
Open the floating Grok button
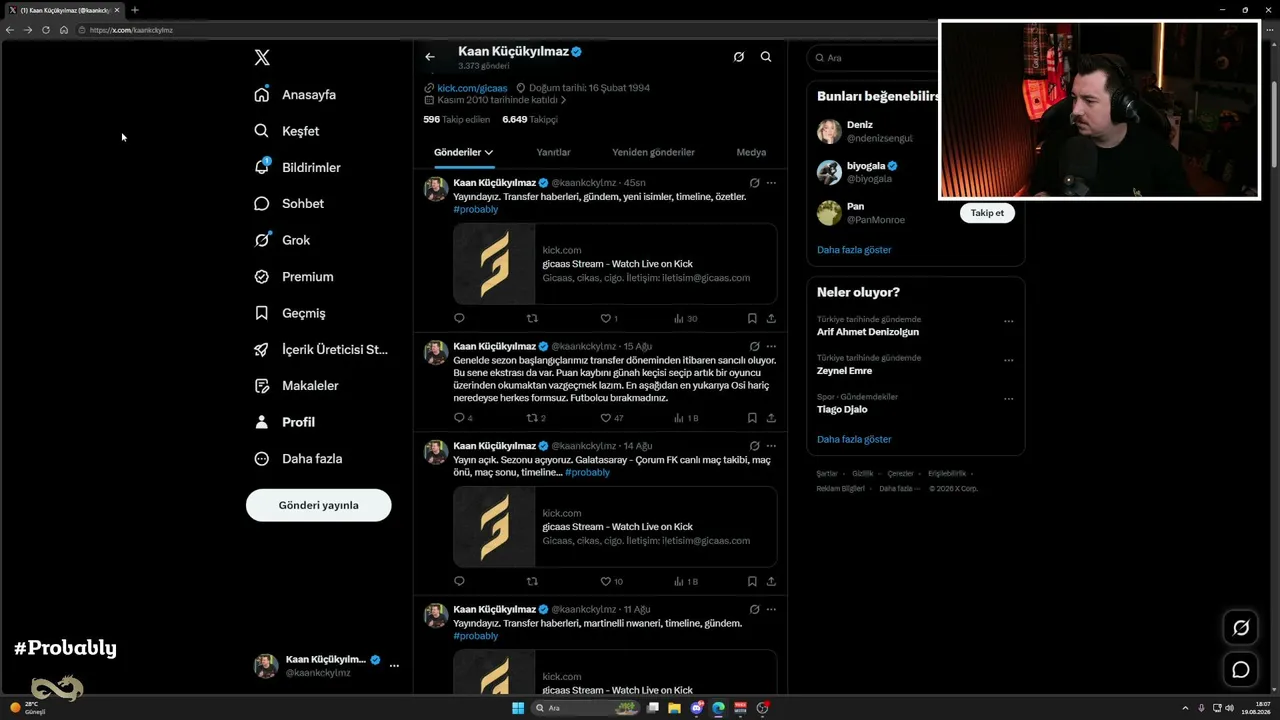pos(1241,627)
